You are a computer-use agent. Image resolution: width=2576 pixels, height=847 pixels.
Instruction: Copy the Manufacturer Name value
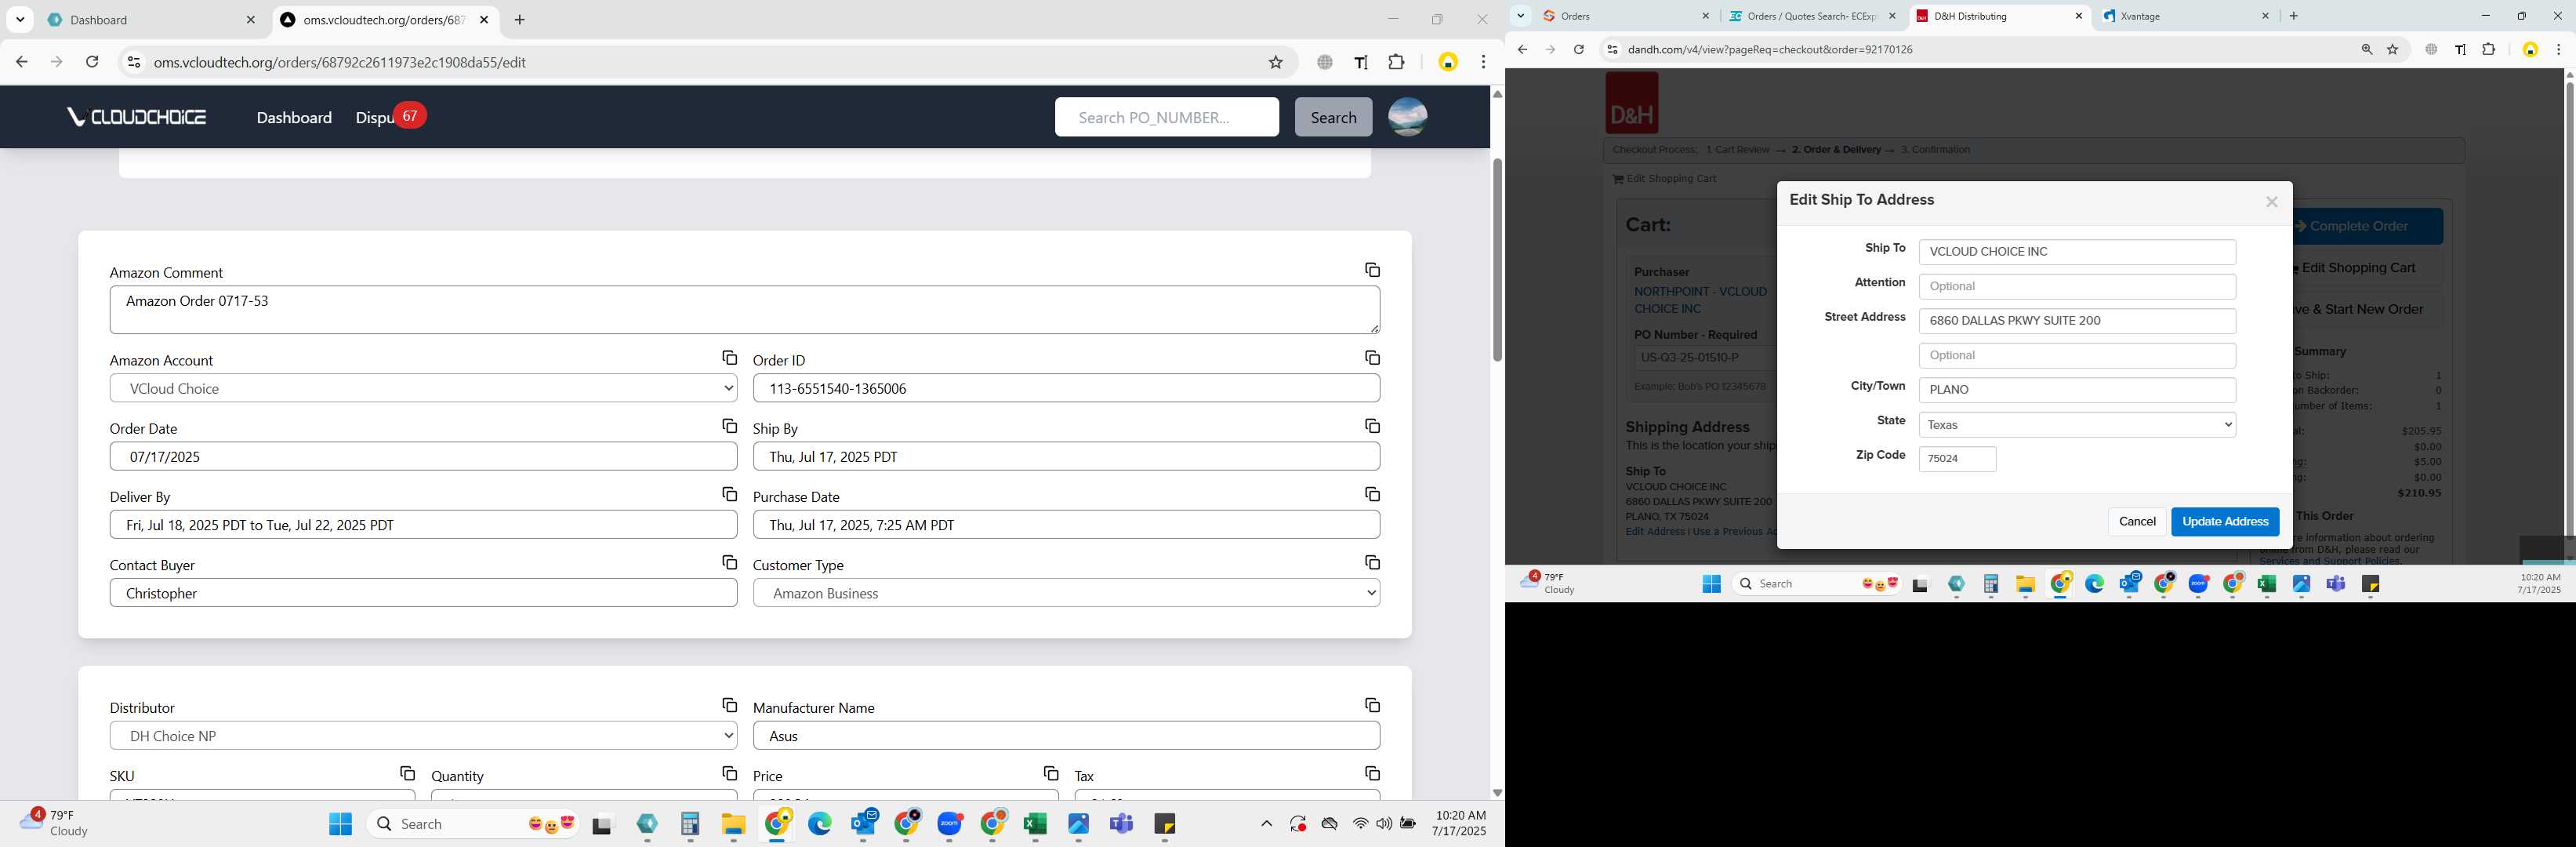point(1372,705)
